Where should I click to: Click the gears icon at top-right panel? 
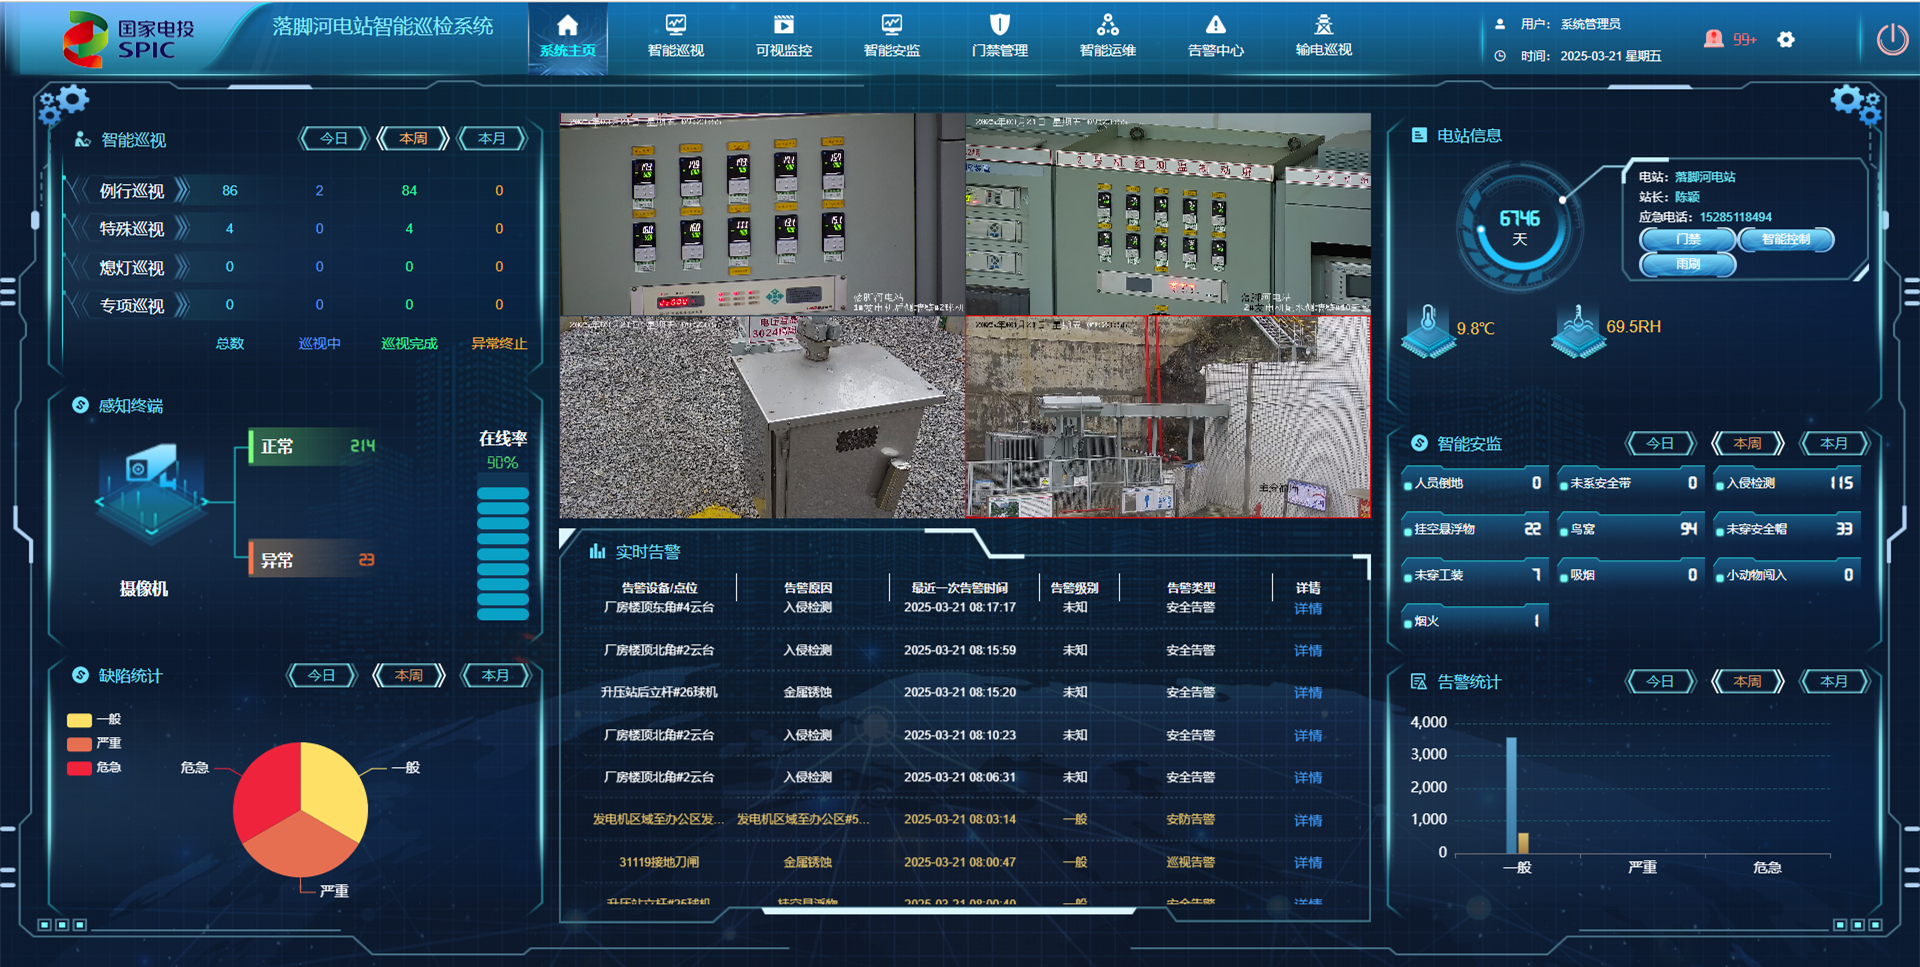click(1855, 103)
